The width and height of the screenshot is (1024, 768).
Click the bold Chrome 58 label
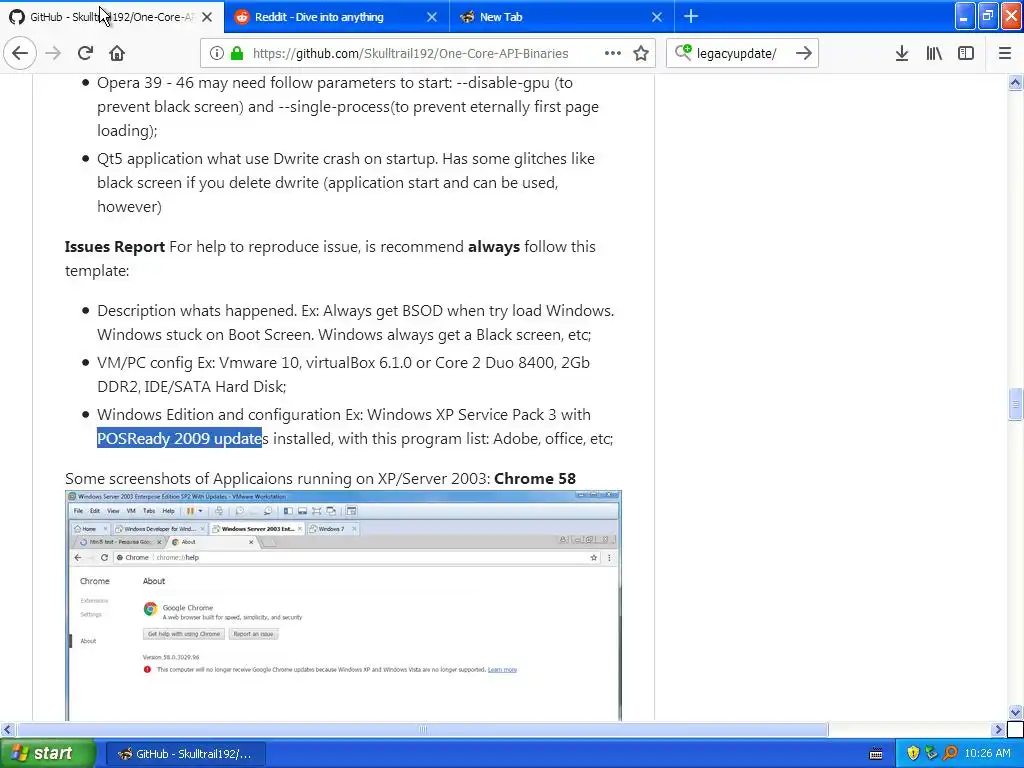(x=535, y=478)
